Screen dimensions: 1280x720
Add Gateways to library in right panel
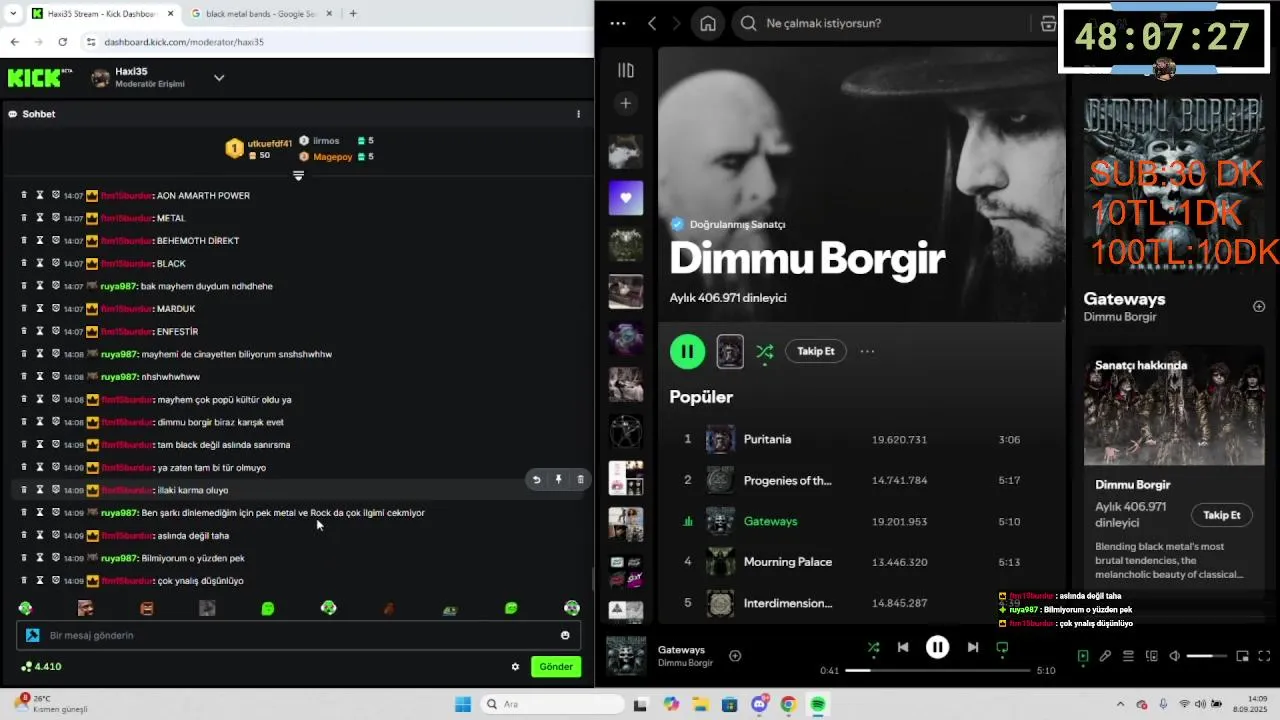[x=1259, y=307]
